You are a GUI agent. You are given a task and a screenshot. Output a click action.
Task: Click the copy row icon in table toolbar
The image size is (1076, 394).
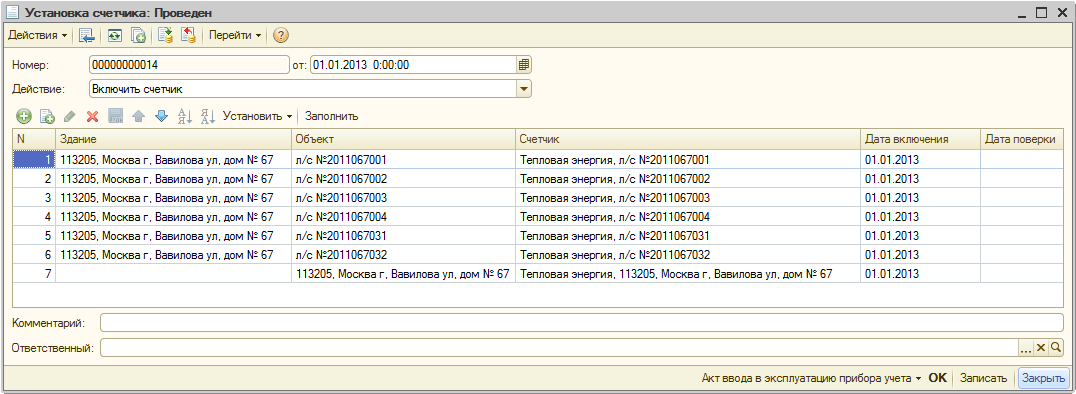coord(47,116)
